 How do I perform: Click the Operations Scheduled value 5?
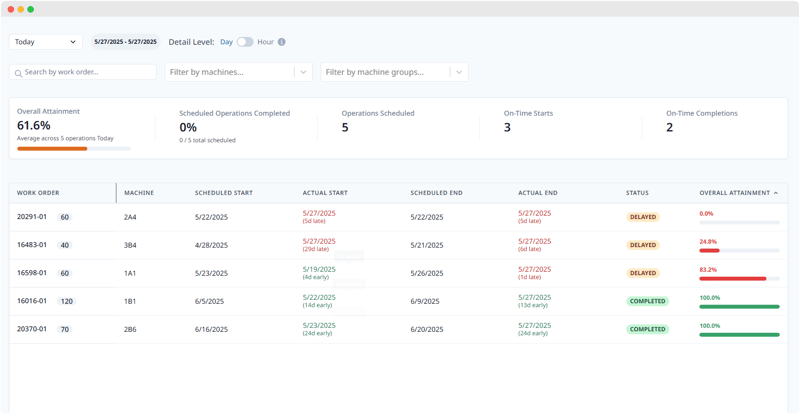[345, 128]
